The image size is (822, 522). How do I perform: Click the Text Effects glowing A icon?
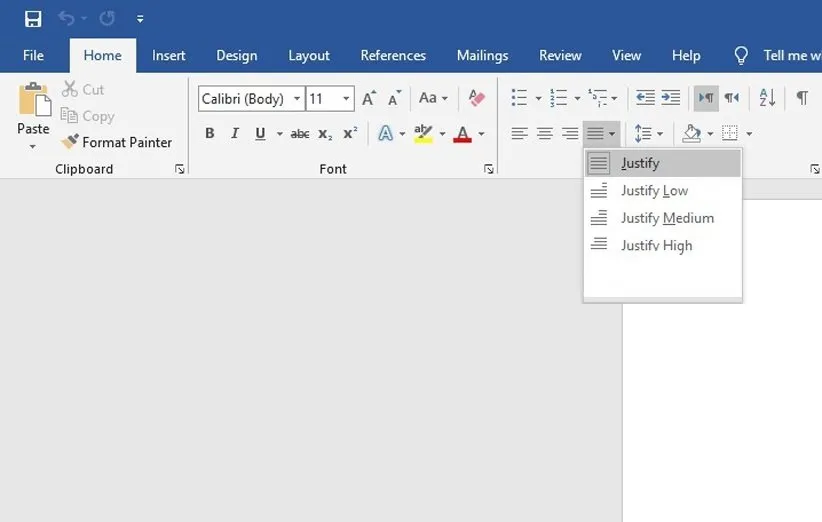coord(385,133)
